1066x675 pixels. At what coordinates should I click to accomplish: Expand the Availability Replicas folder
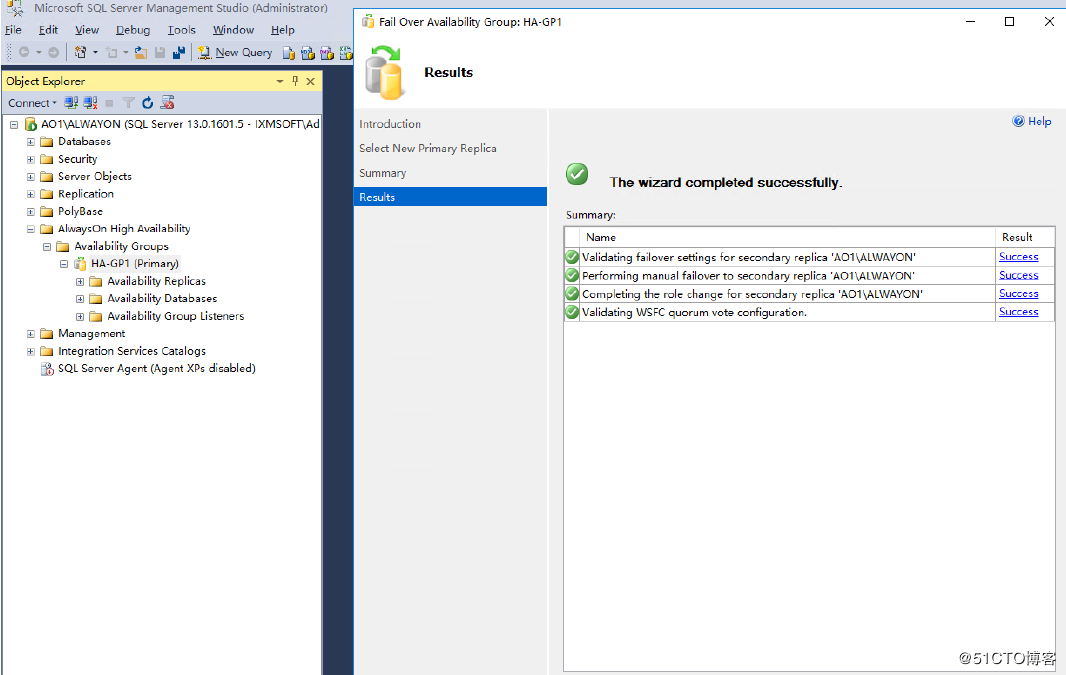80,281
